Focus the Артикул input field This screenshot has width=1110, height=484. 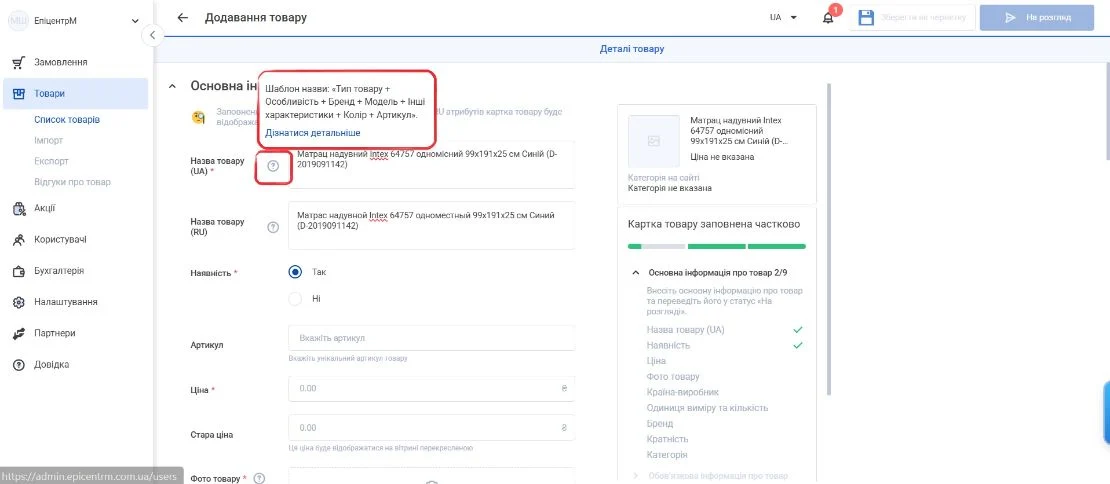point(432,338)
